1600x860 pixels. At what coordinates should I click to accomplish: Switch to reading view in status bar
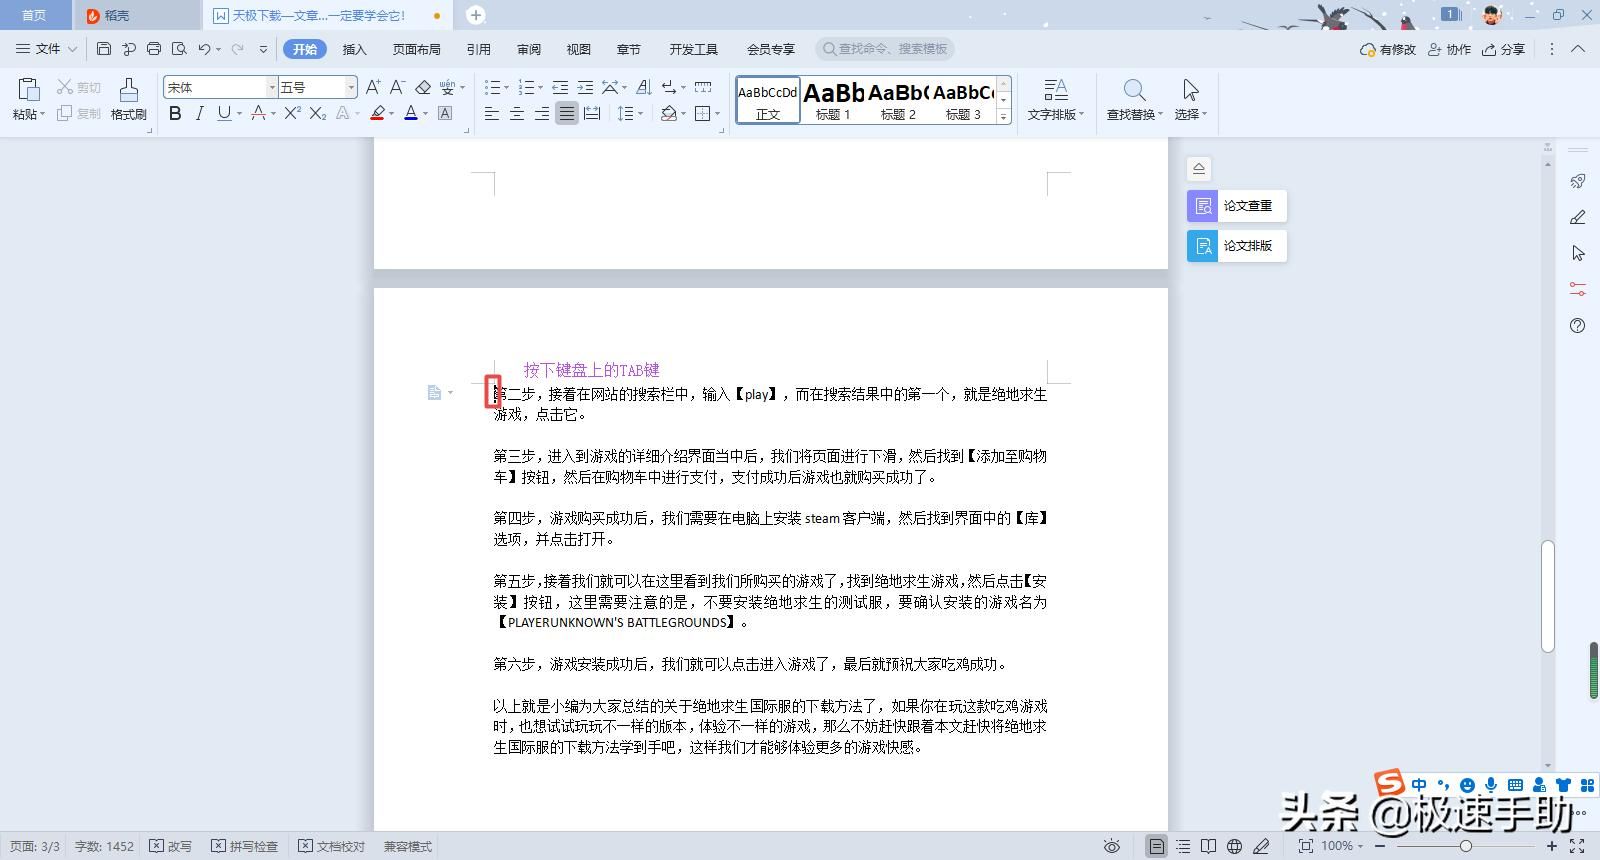pos(1209,846)
